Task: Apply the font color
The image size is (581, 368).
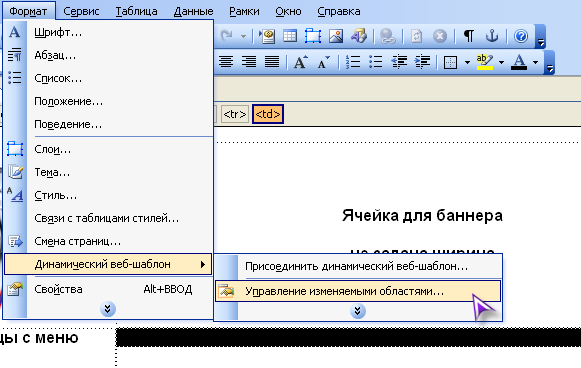Action: [519, 62]
